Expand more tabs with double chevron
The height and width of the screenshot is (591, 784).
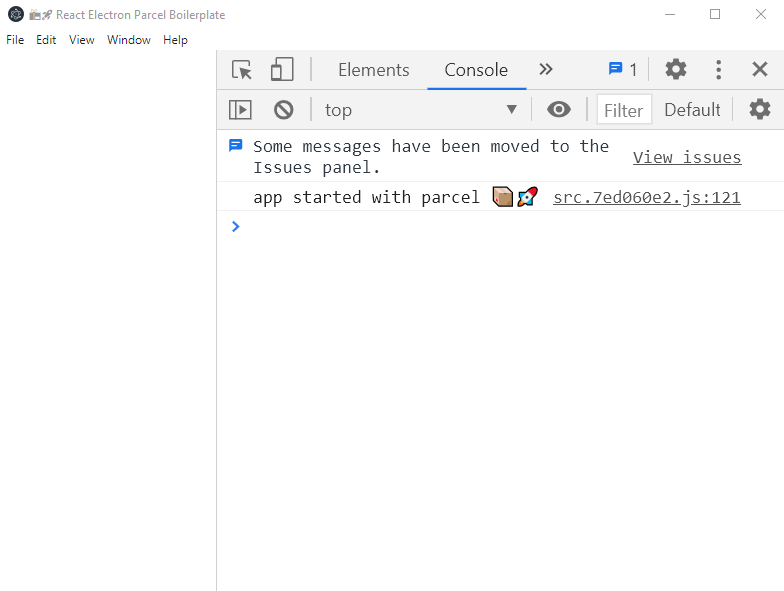point(545,70)
